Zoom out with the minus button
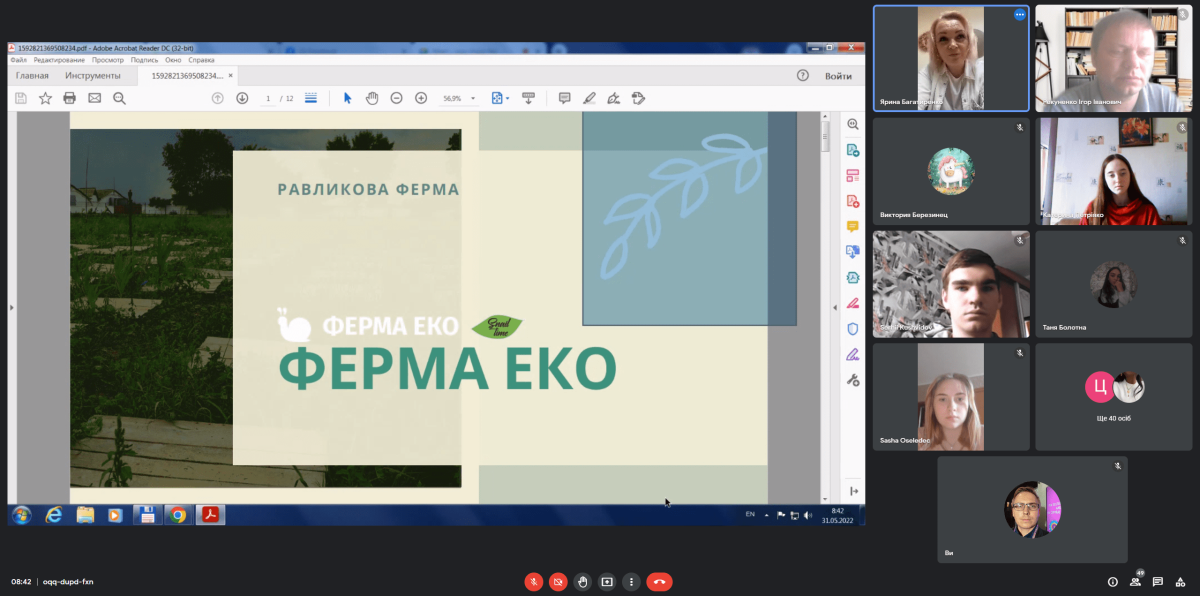Image resolution: width=1200 pixels, height=596 pixels. 396,98
